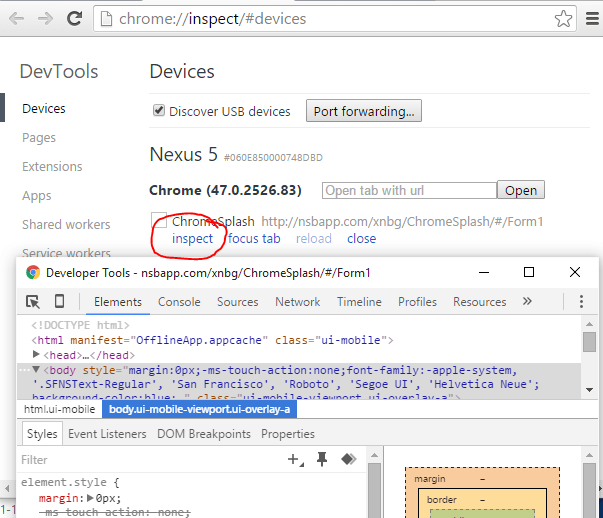603x518 pixels.
Task: Select the Styles sidebar tab
Action: (x=42, y=434)
